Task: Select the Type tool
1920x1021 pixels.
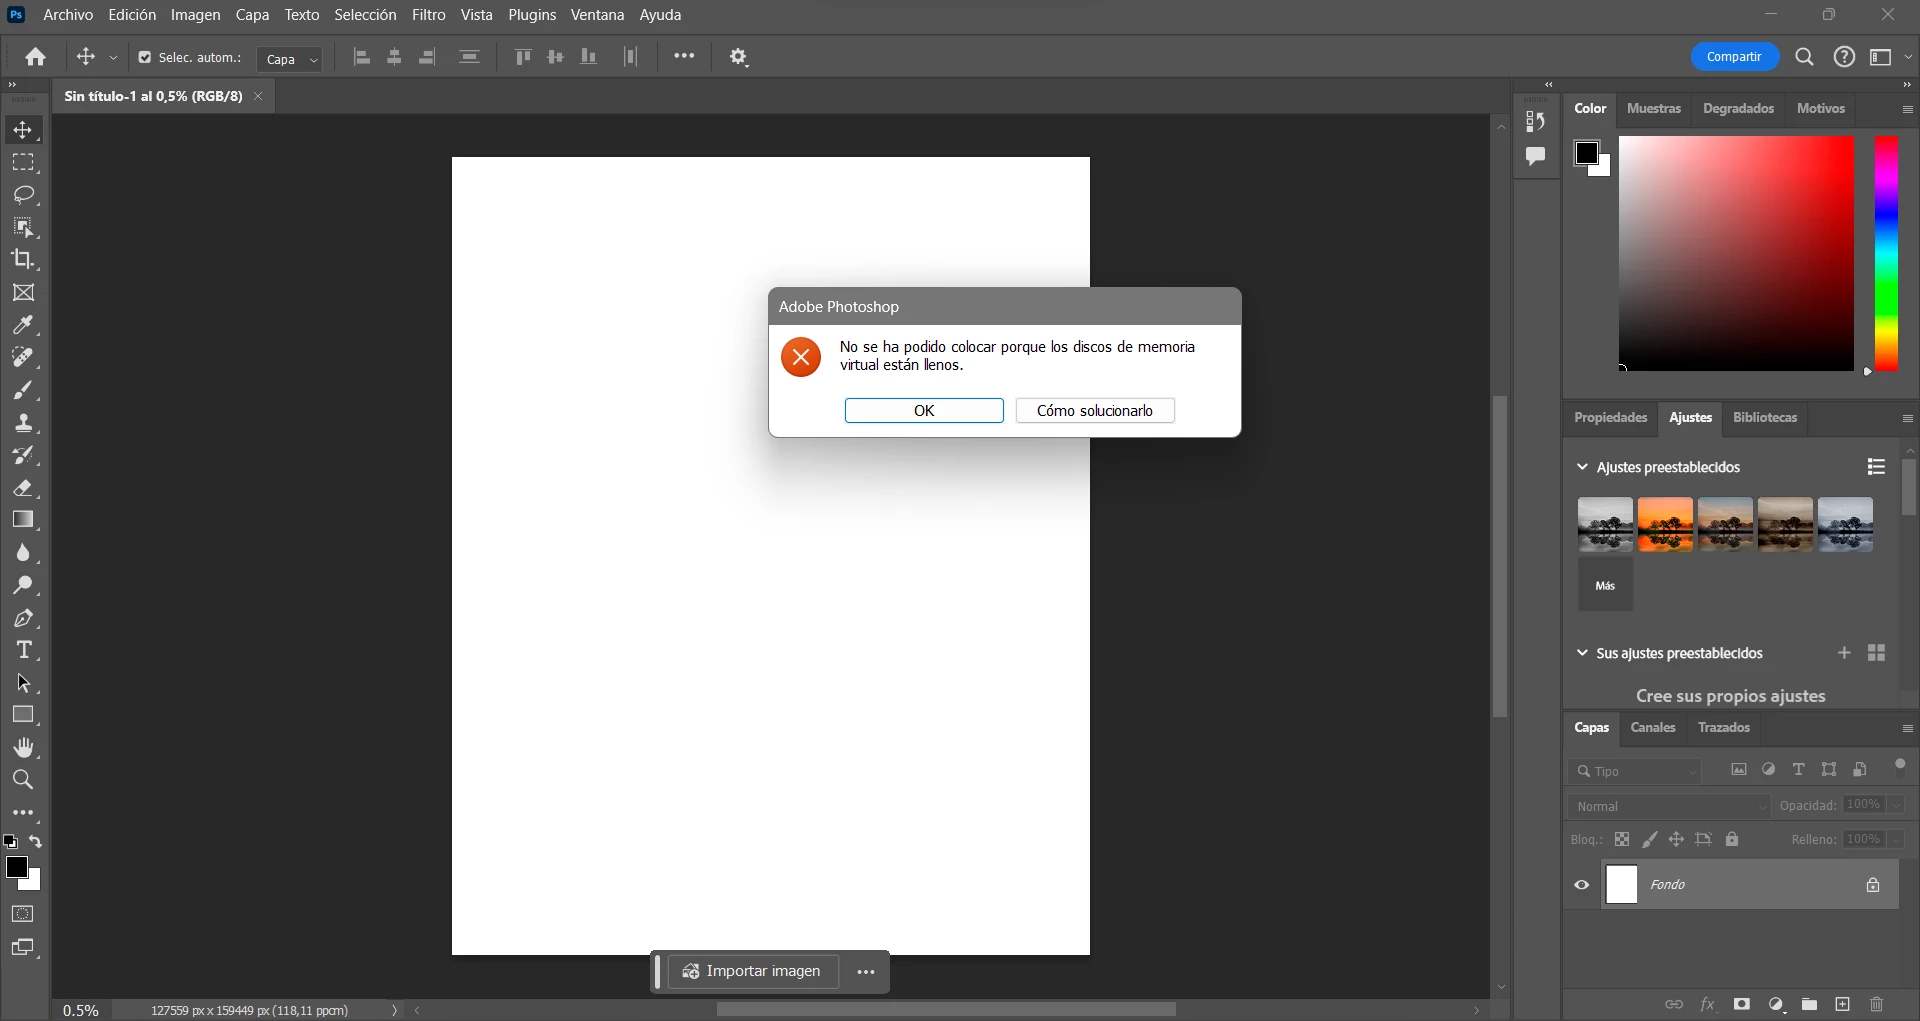Action: coord(23,650)
